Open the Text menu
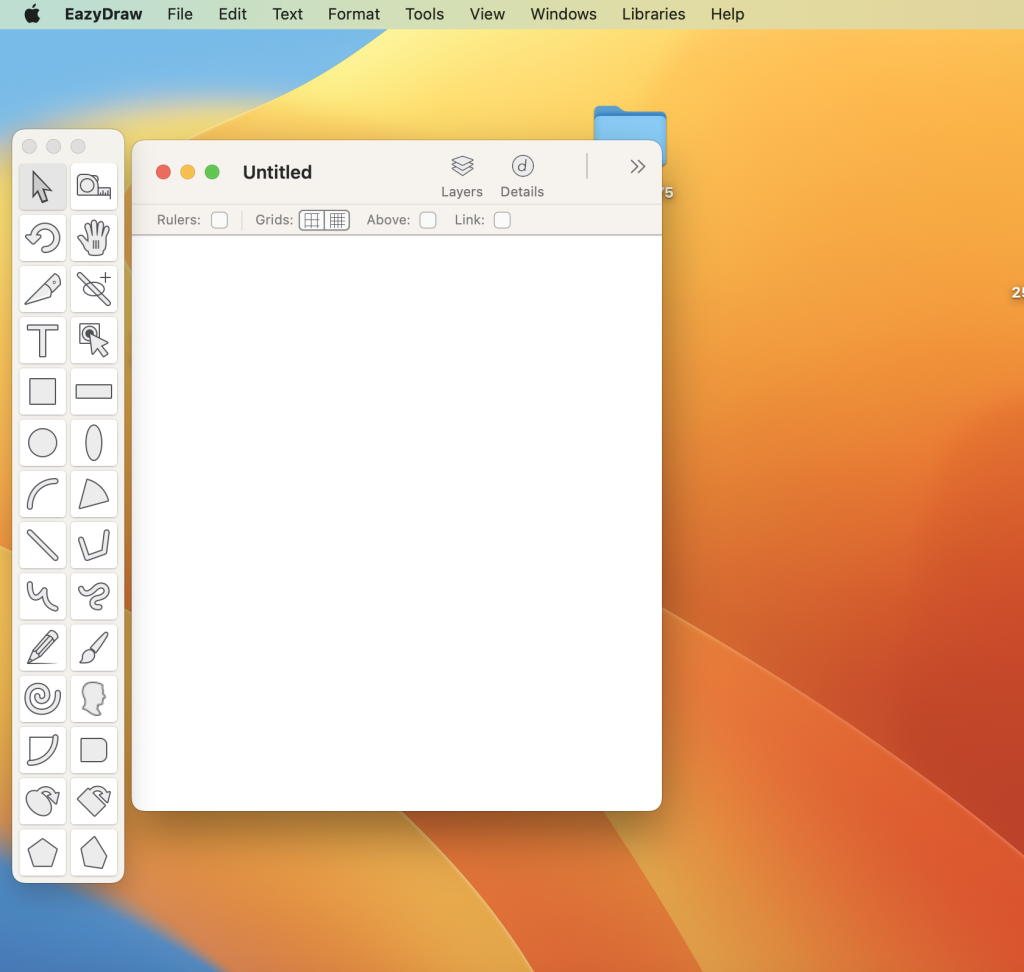This screenshot has width=1024, height=972. [287, 14]
